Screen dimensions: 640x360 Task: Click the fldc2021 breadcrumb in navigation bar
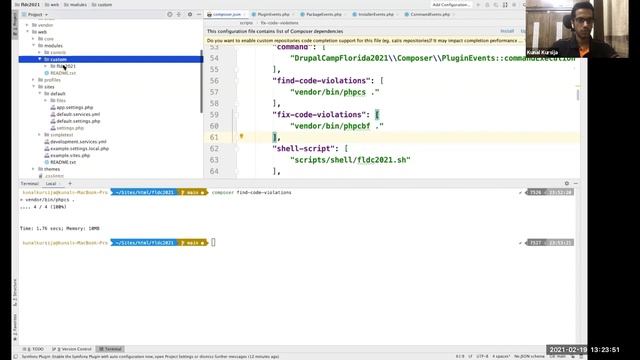27,5
